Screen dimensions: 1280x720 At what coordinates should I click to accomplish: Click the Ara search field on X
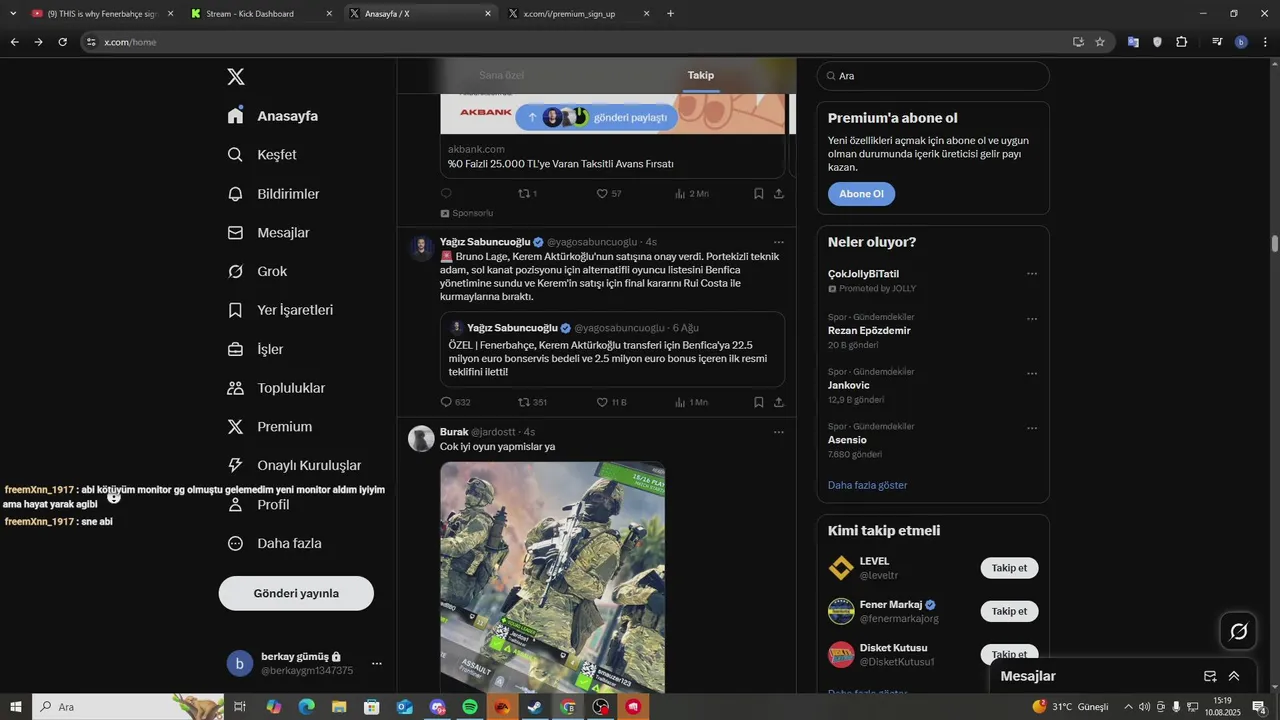tap(933, 76)
